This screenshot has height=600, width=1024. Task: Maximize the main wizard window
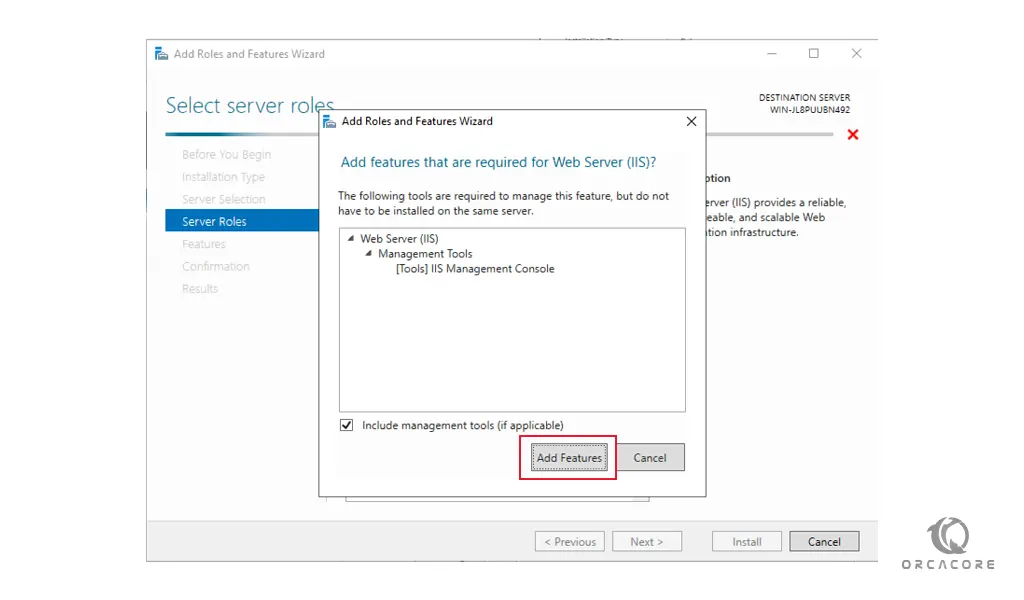(x=814, y=54)
